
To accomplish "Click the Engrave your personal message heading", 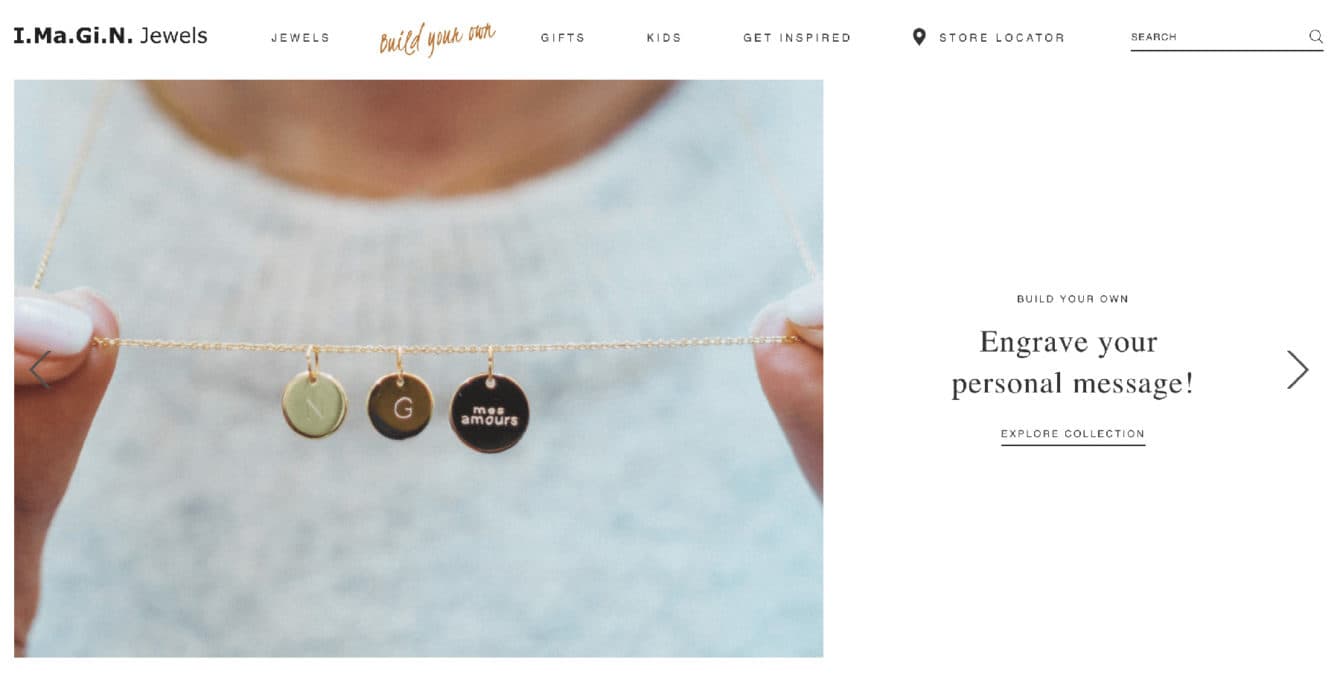I will pyautogui.click(x=1072, y=362).
